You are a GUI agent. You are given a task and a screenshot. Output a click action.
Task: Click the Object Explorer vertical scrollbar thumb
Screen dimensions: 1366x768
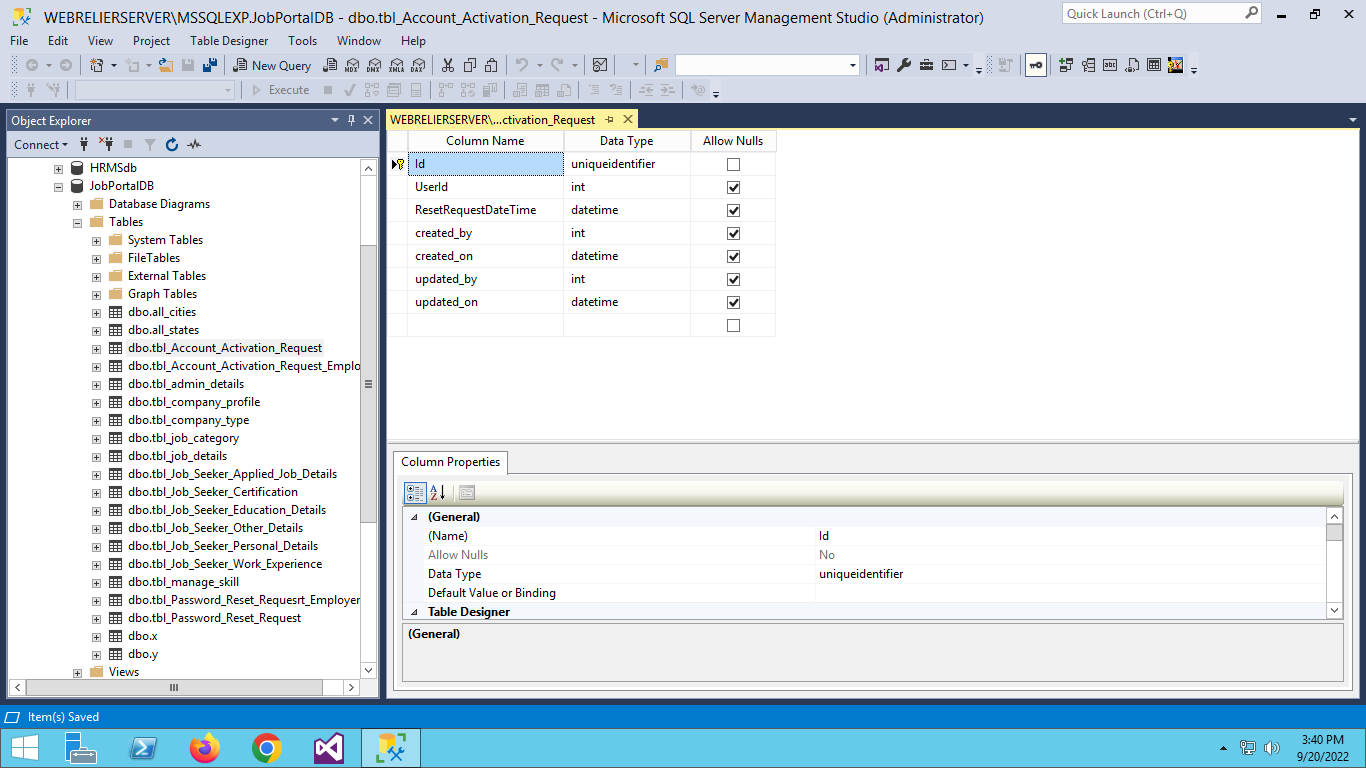pos(368,384)
